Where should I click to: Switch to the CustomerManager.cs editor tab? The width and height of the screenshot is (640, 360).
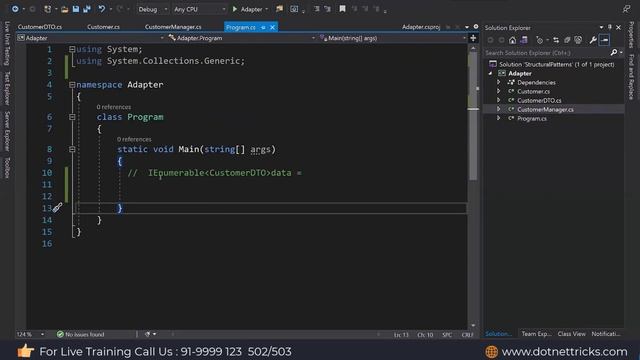tap(173, 27)
